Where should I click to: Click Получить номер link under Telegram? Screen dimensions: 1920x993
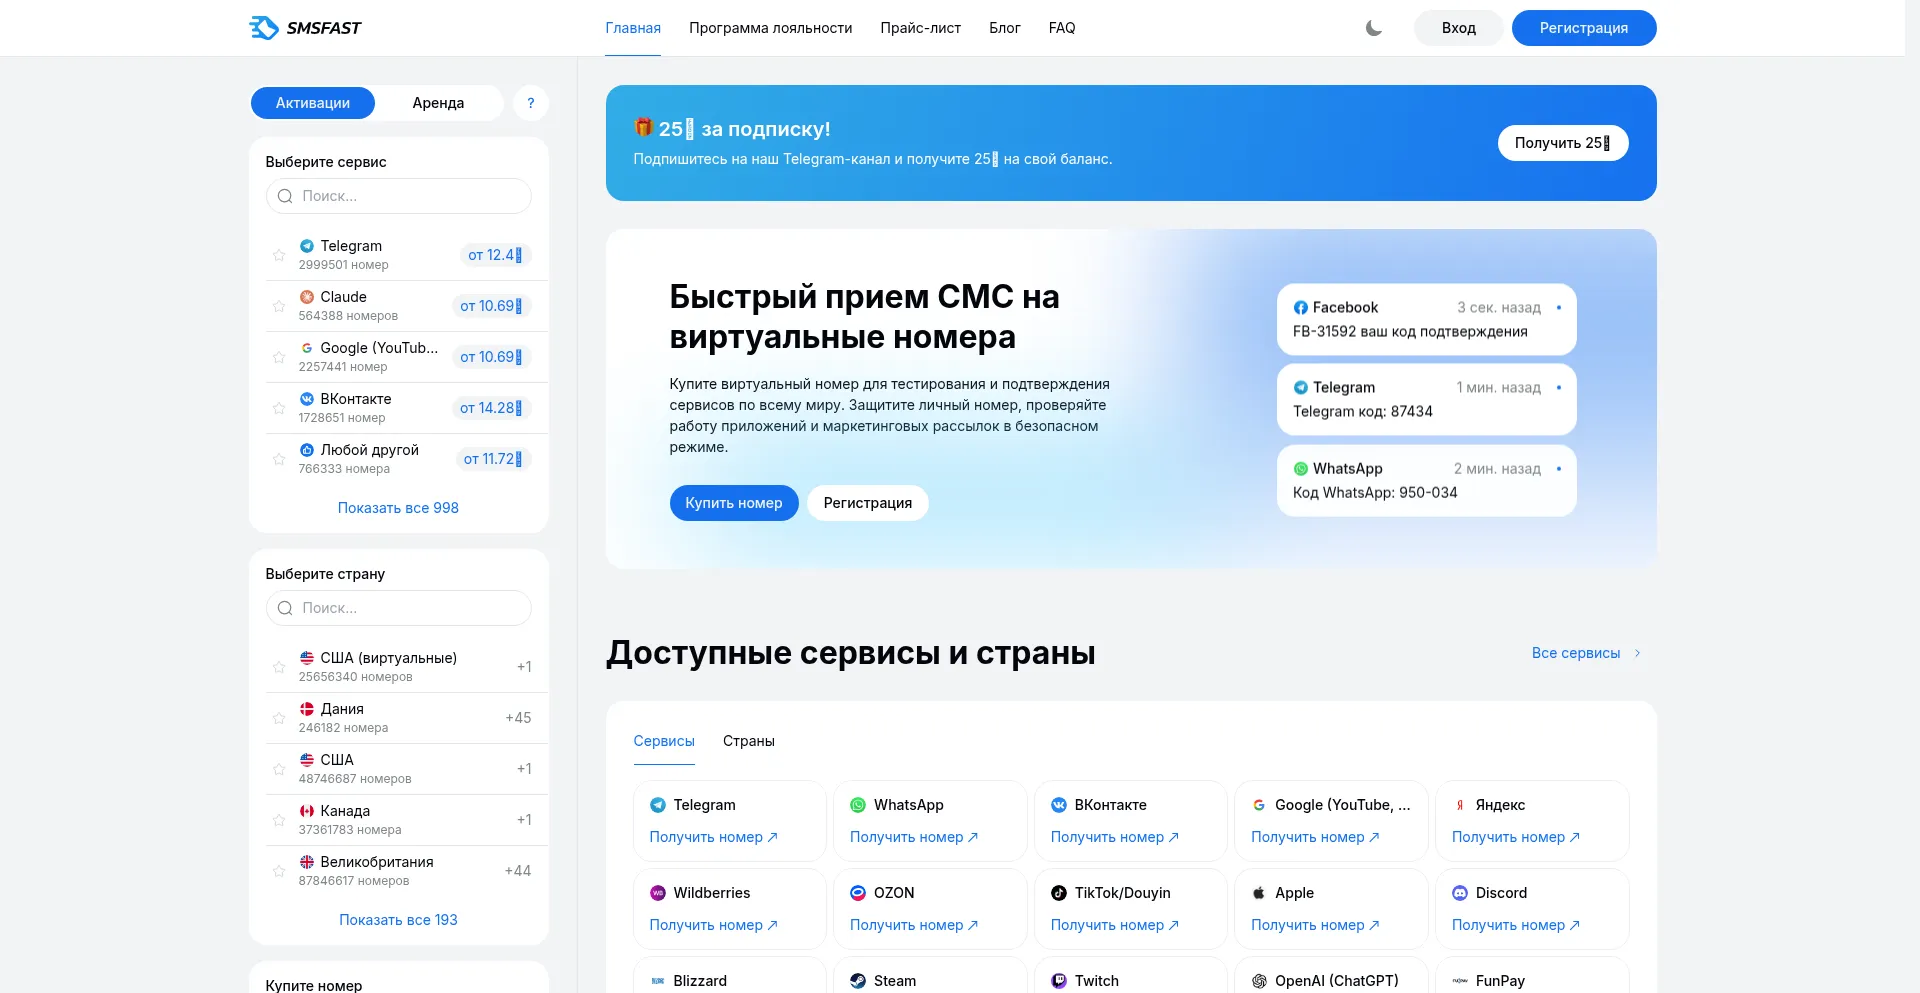coord(714,837)
